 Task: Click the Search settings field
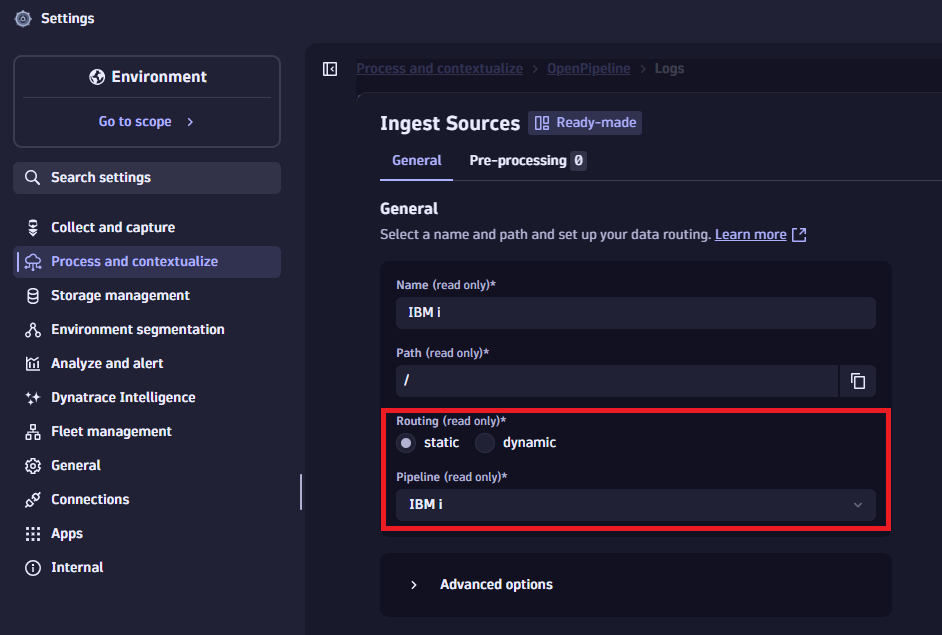(x=147, y=178)
